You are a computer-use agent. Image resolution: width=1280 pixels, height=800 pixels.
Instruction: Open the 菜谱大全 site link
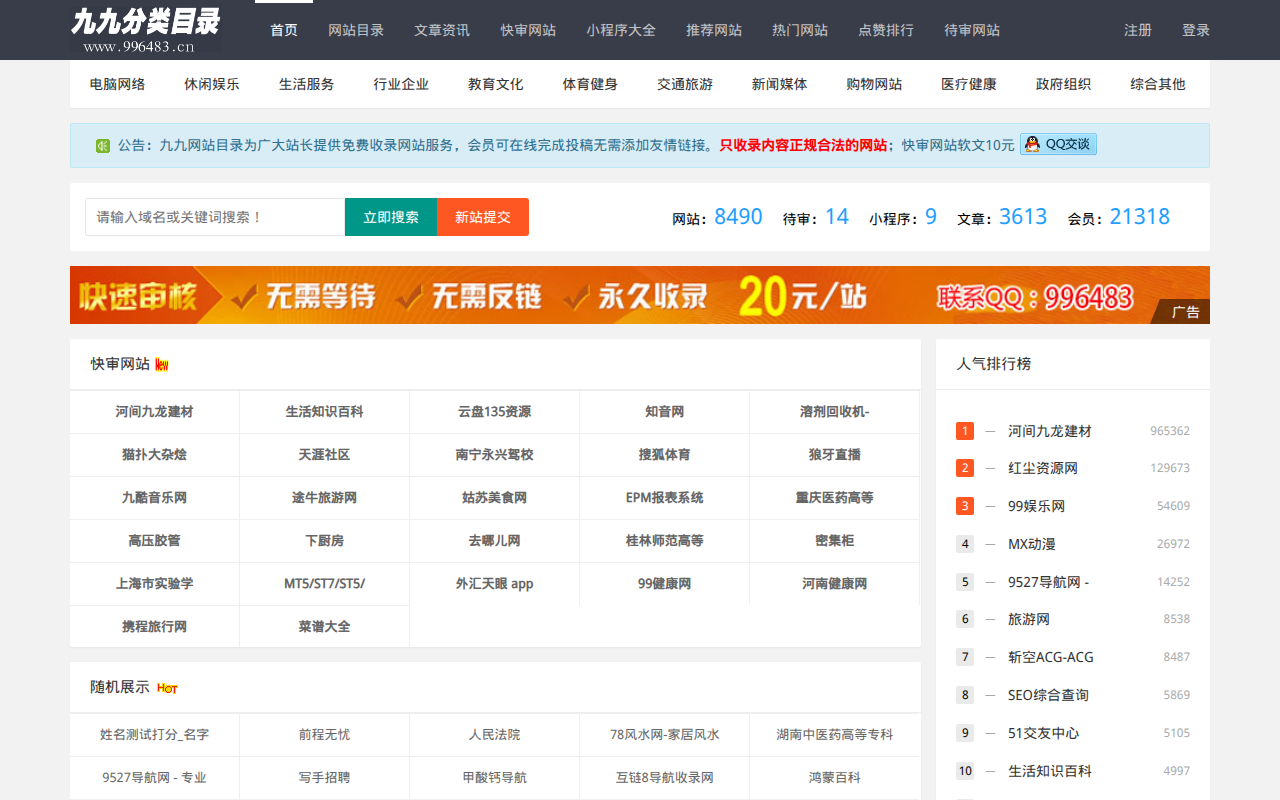324,627
